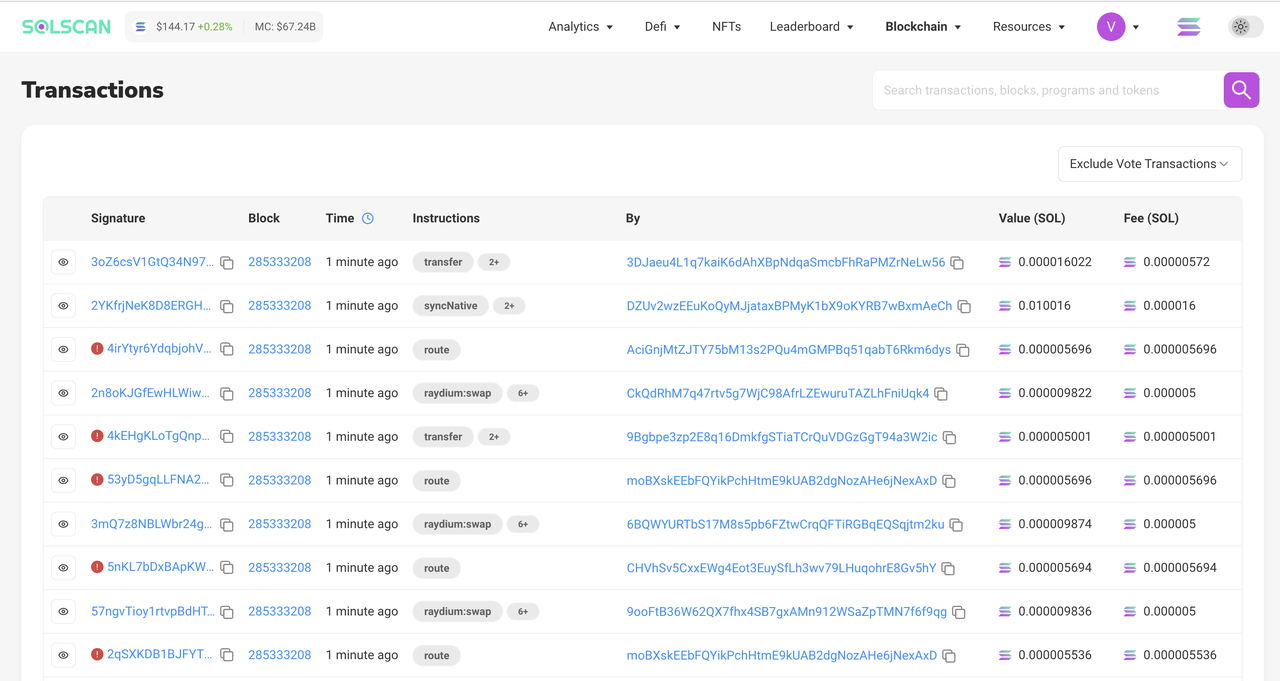Click the clock icon beside Time header
The image size is (1280, 681).
pyautogui.click(x=368, y=218)
